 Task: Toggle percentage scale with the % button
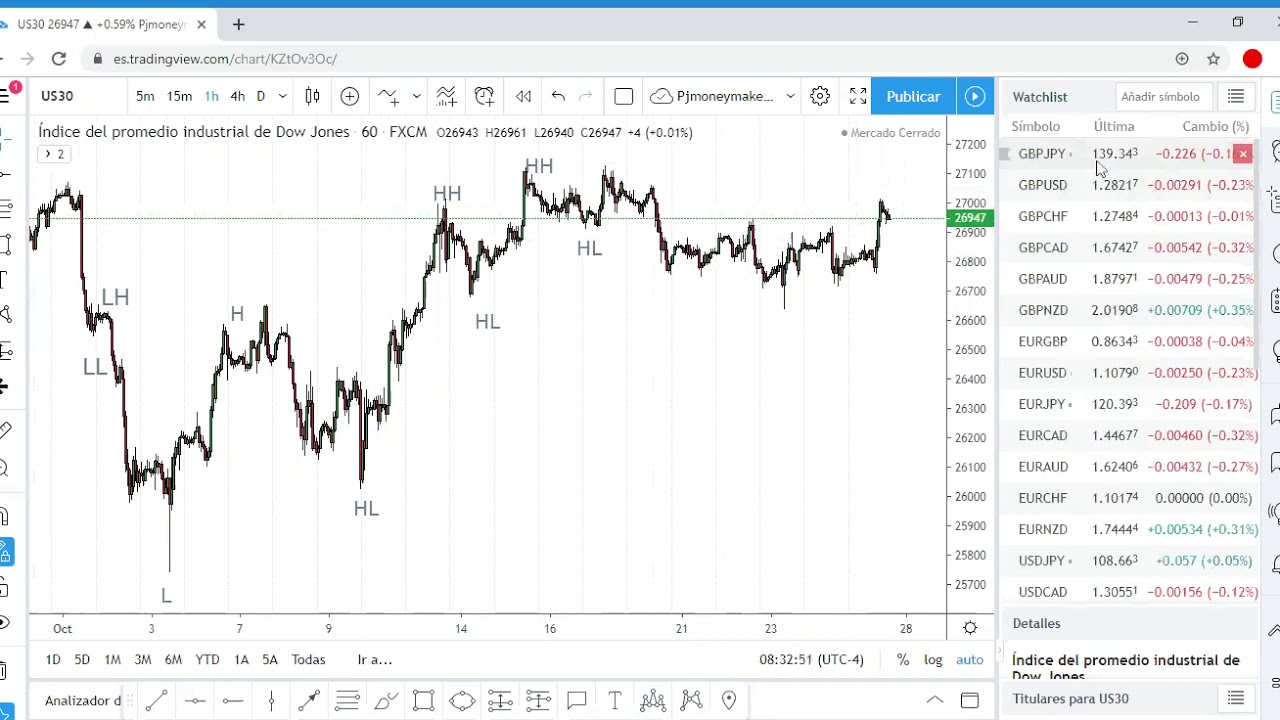pos(903,660)
